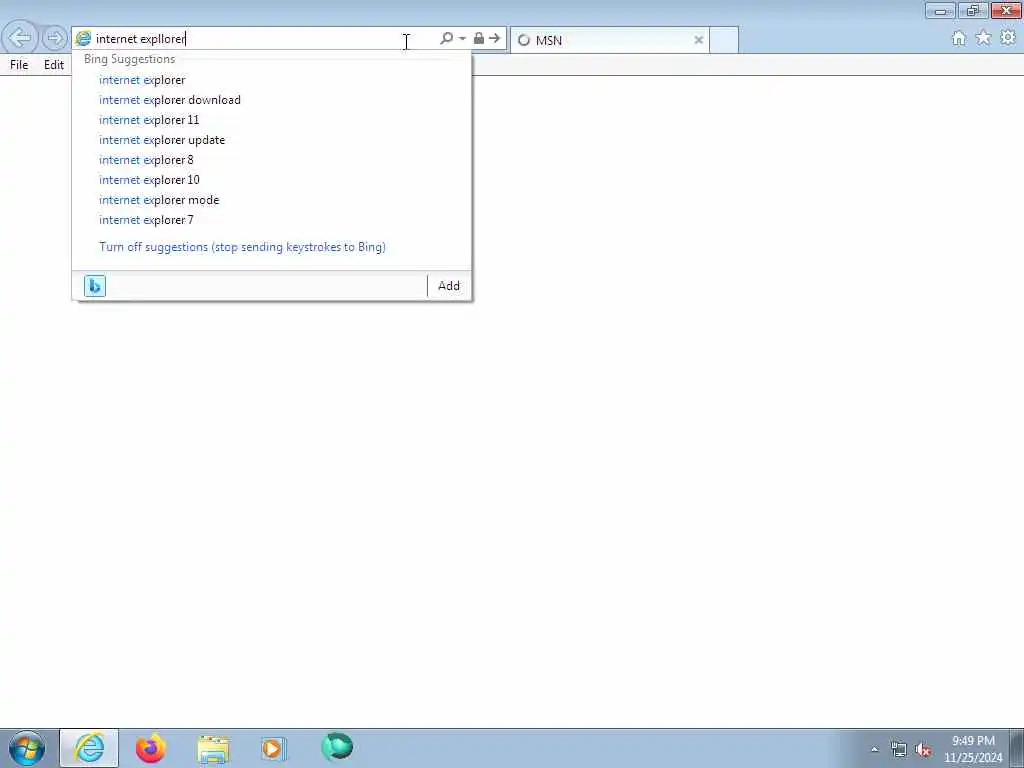Switch to the MSN tab

click(x=609, y=40)
